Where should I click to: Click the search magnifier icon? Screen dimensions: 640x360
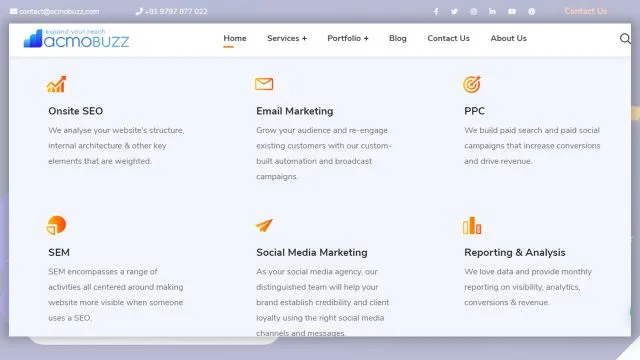(625, 38)
